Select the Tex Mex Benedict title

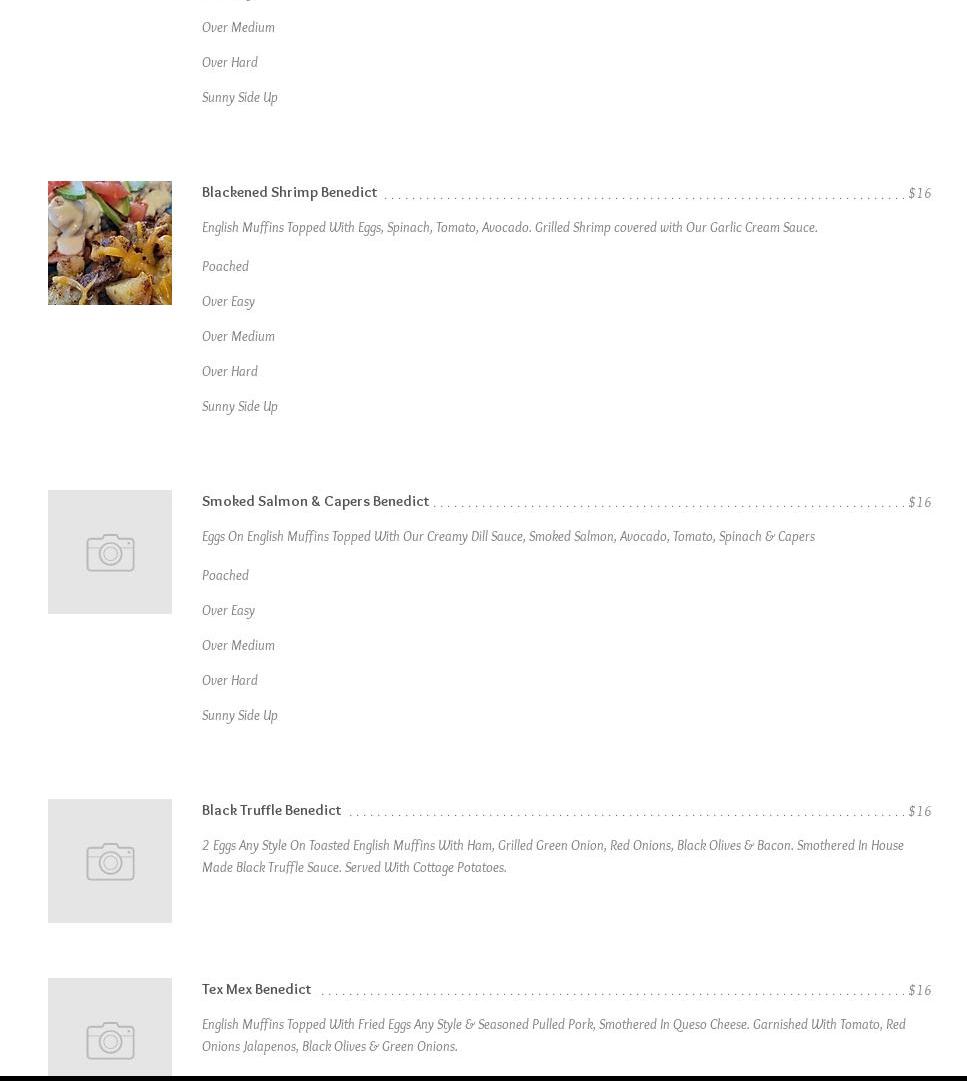coord(256,989)
